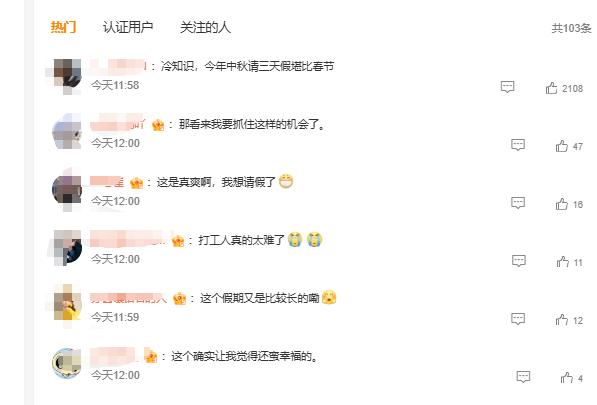Screen dimensions: 597x405
Task: Reply to the 这个确实让我觉得还蛮幸福的 comment
Action: pyautogui.click(x=523, y=376)
